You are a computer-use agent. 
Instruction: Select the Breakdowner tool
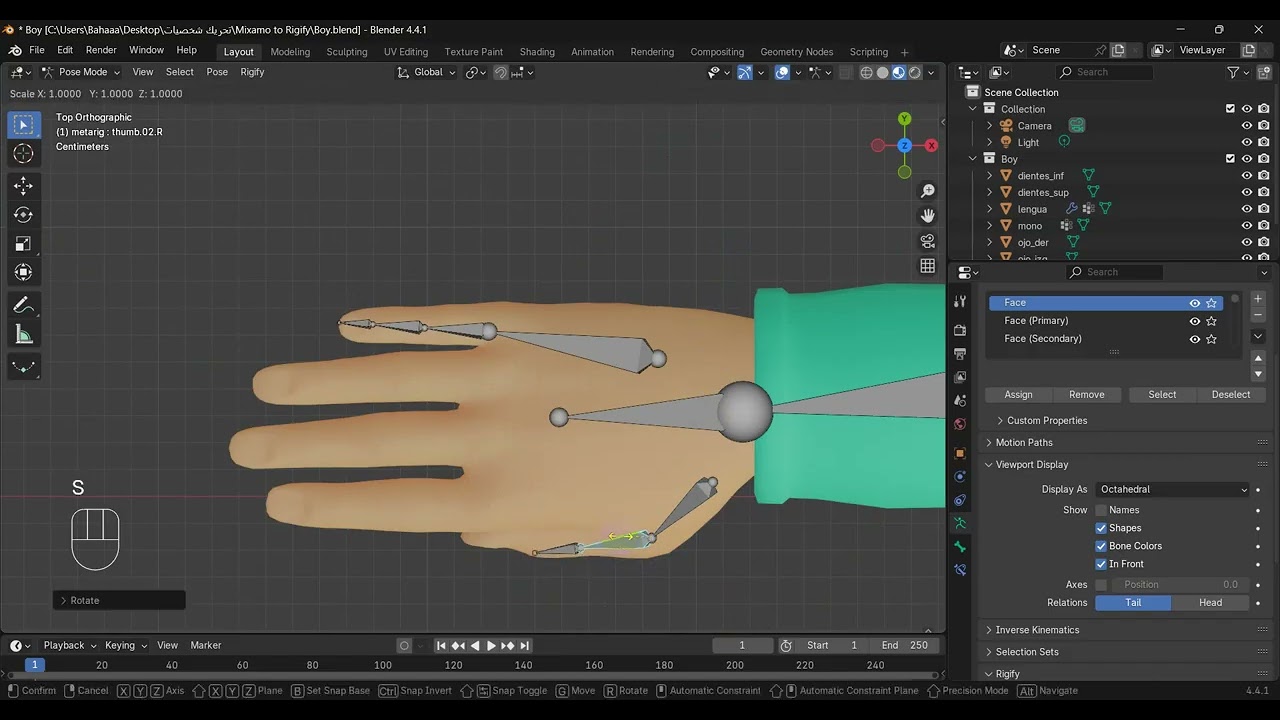point(23,367)
